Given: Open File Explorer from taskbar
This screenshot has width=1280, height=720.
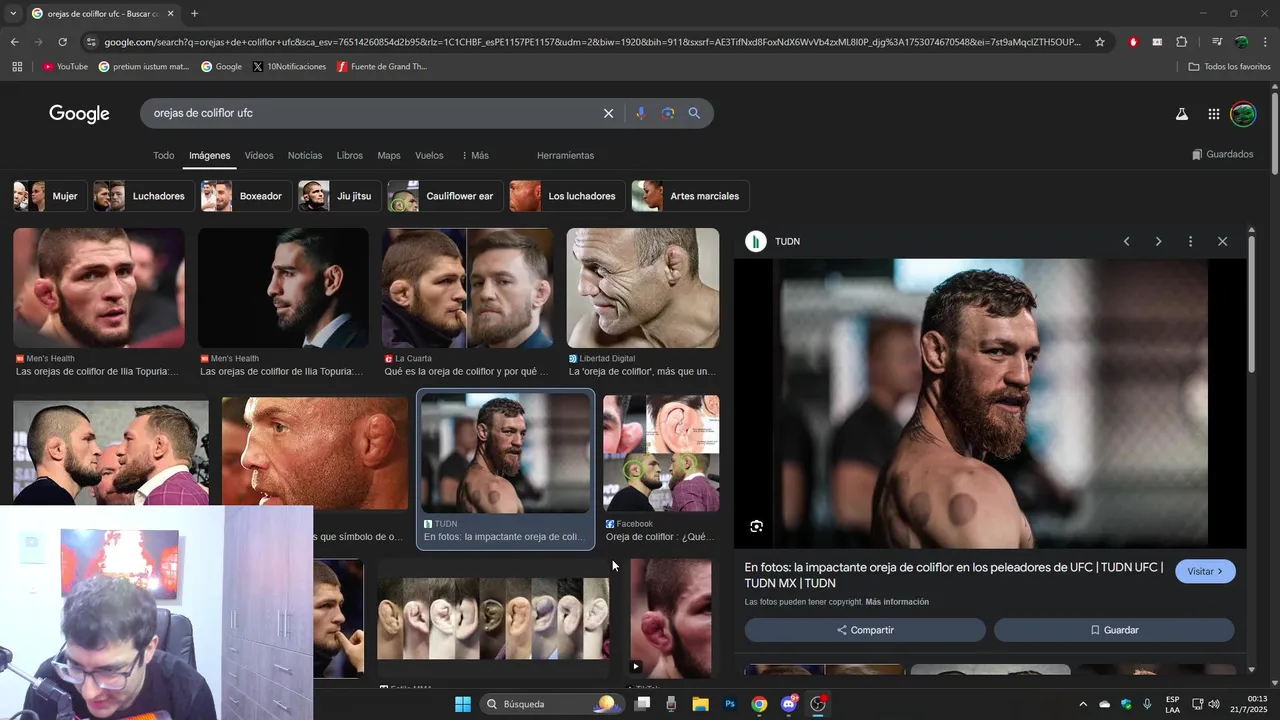Looking at the screenshot, I should point(700,704).
